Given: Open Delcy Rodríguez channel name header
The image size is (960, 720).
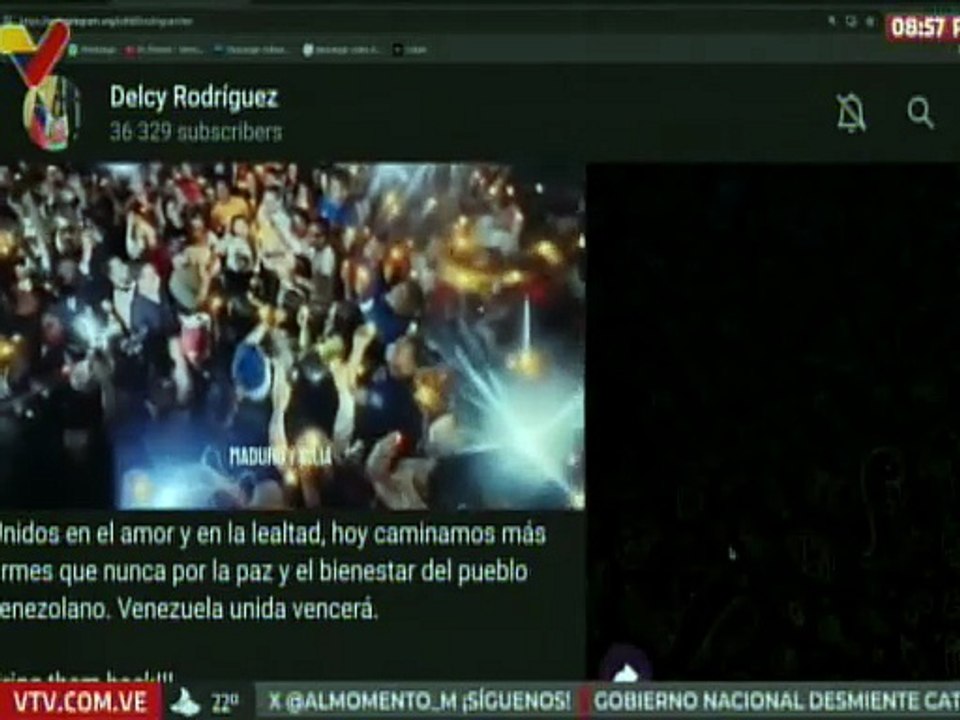Looking at the screenshot, I should tap(194, 97).
